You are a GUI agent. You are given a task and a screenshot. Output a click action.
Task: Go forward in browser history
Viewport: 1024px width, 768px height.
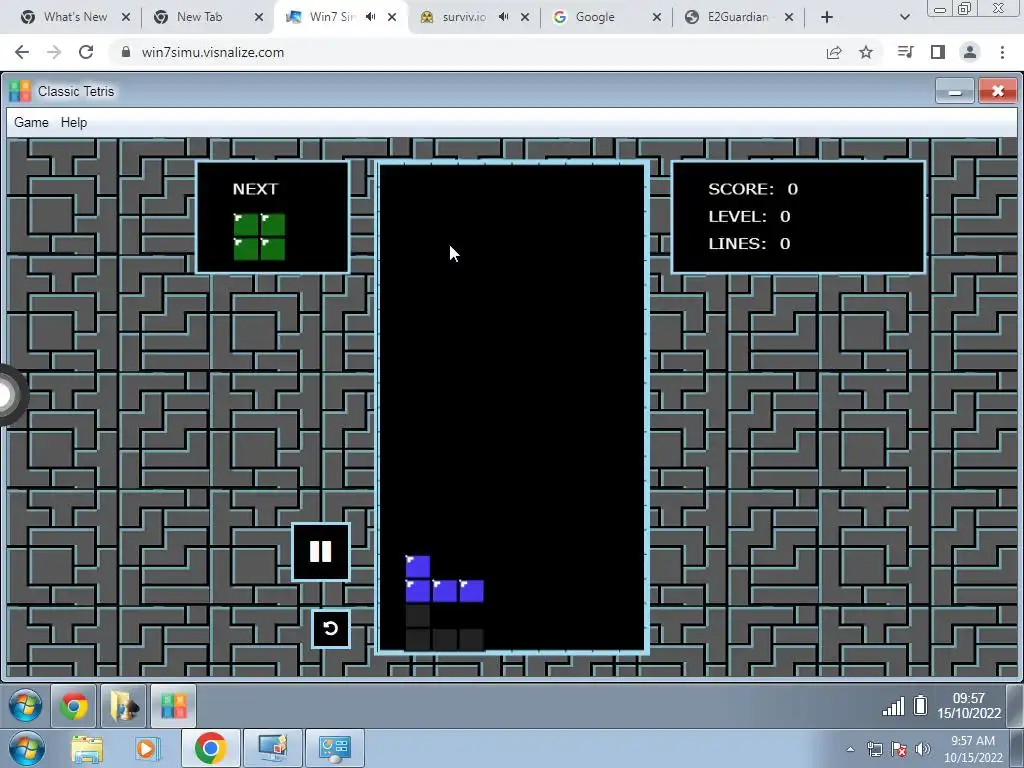pos(54,52)
